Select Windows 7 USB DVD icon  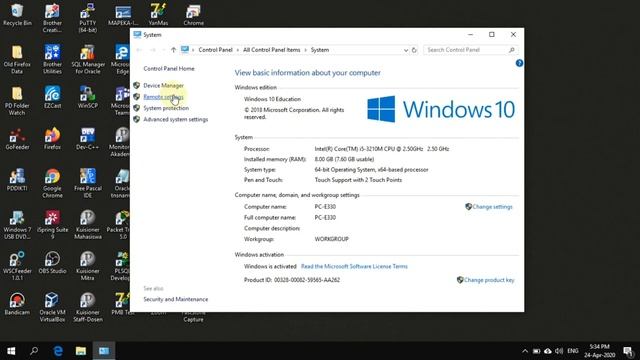click(17, 225)
